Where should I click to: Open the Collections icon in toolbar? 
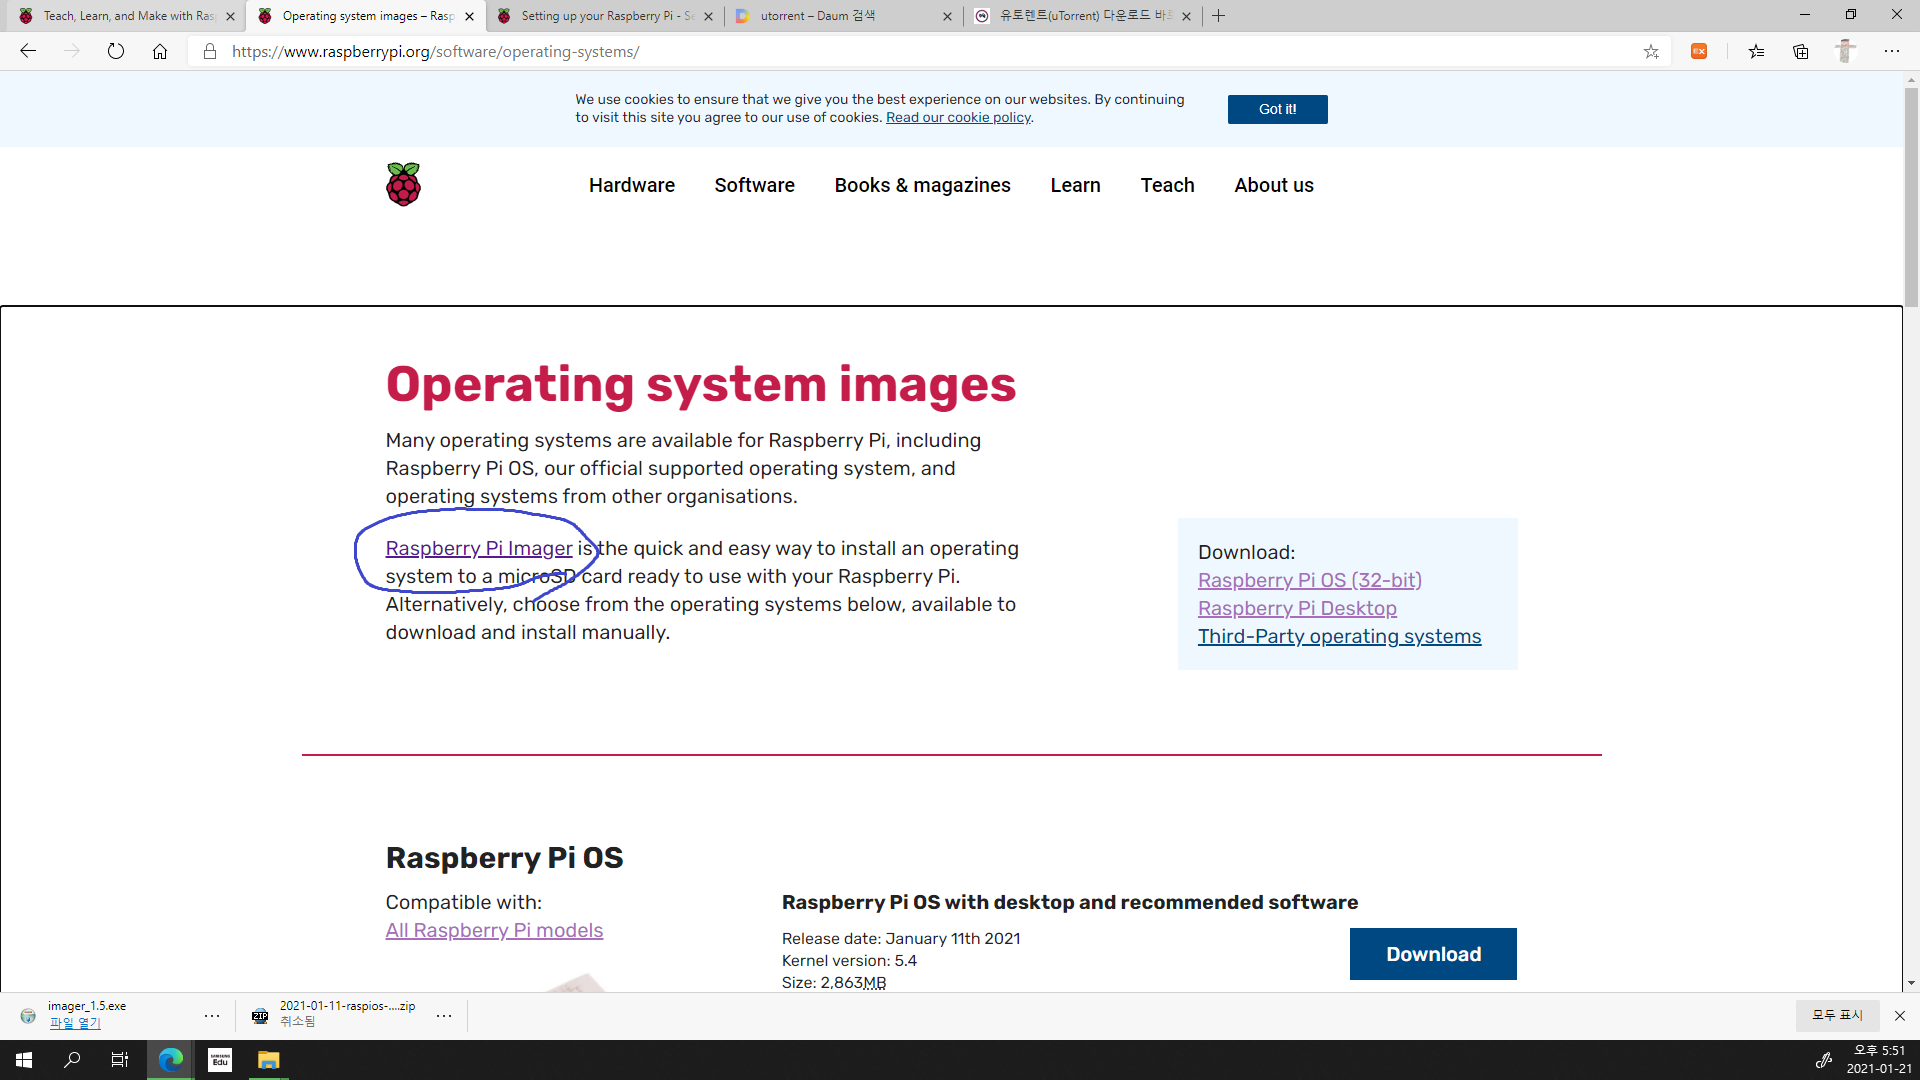(x=1801, y=51)
